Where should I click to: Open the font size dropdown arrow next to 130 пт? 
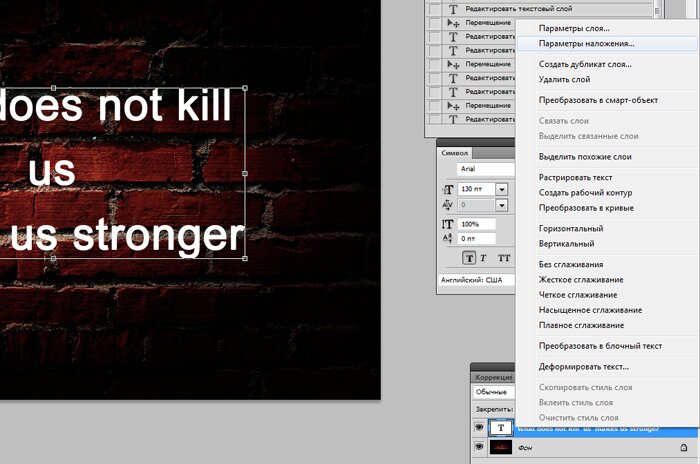tap(502, 189)
